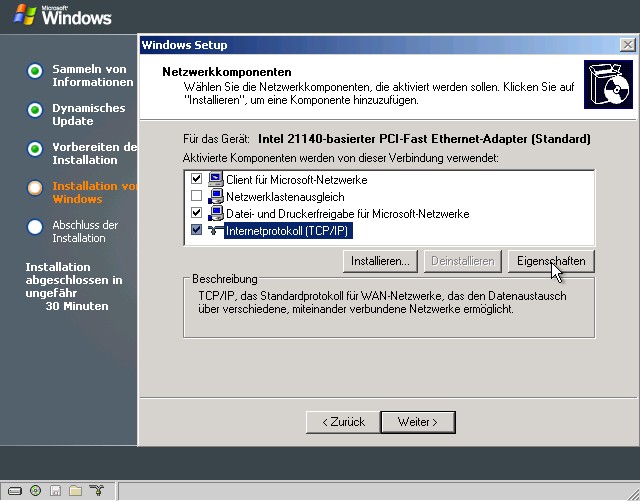Click the hard disk icon in status bar

14,491
